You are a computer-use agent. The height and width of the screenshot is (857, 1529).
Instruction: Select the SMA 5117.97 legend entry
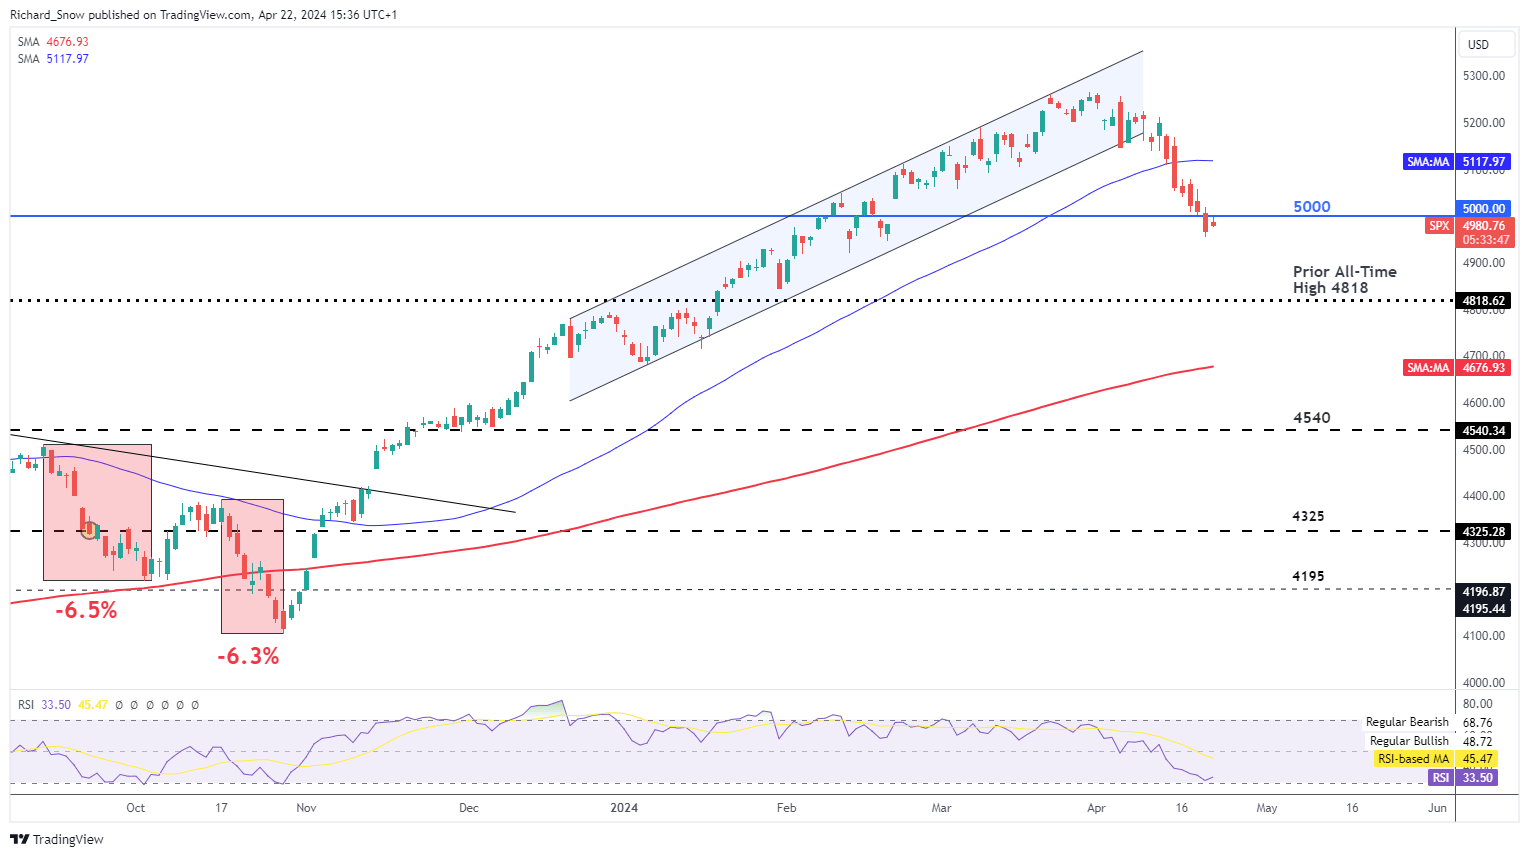[x=53, y=59]
